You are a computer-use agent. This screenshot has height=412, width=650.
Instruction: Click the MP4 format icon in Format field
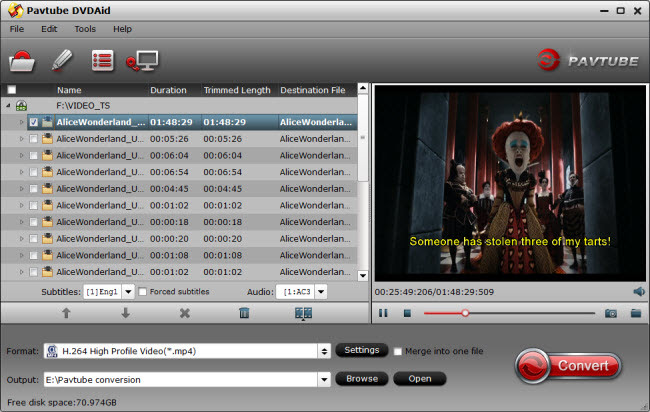52,351
